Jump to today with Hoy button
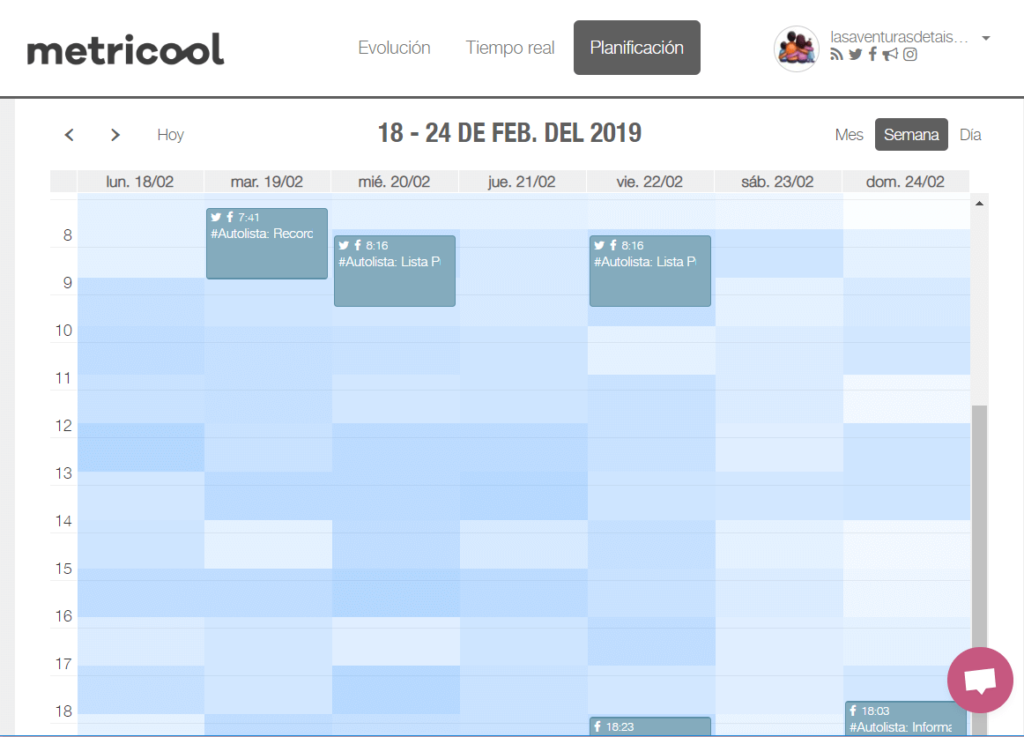Image resolution: width=1024 pixels, height=737 pixels. (x=170, y=134)
